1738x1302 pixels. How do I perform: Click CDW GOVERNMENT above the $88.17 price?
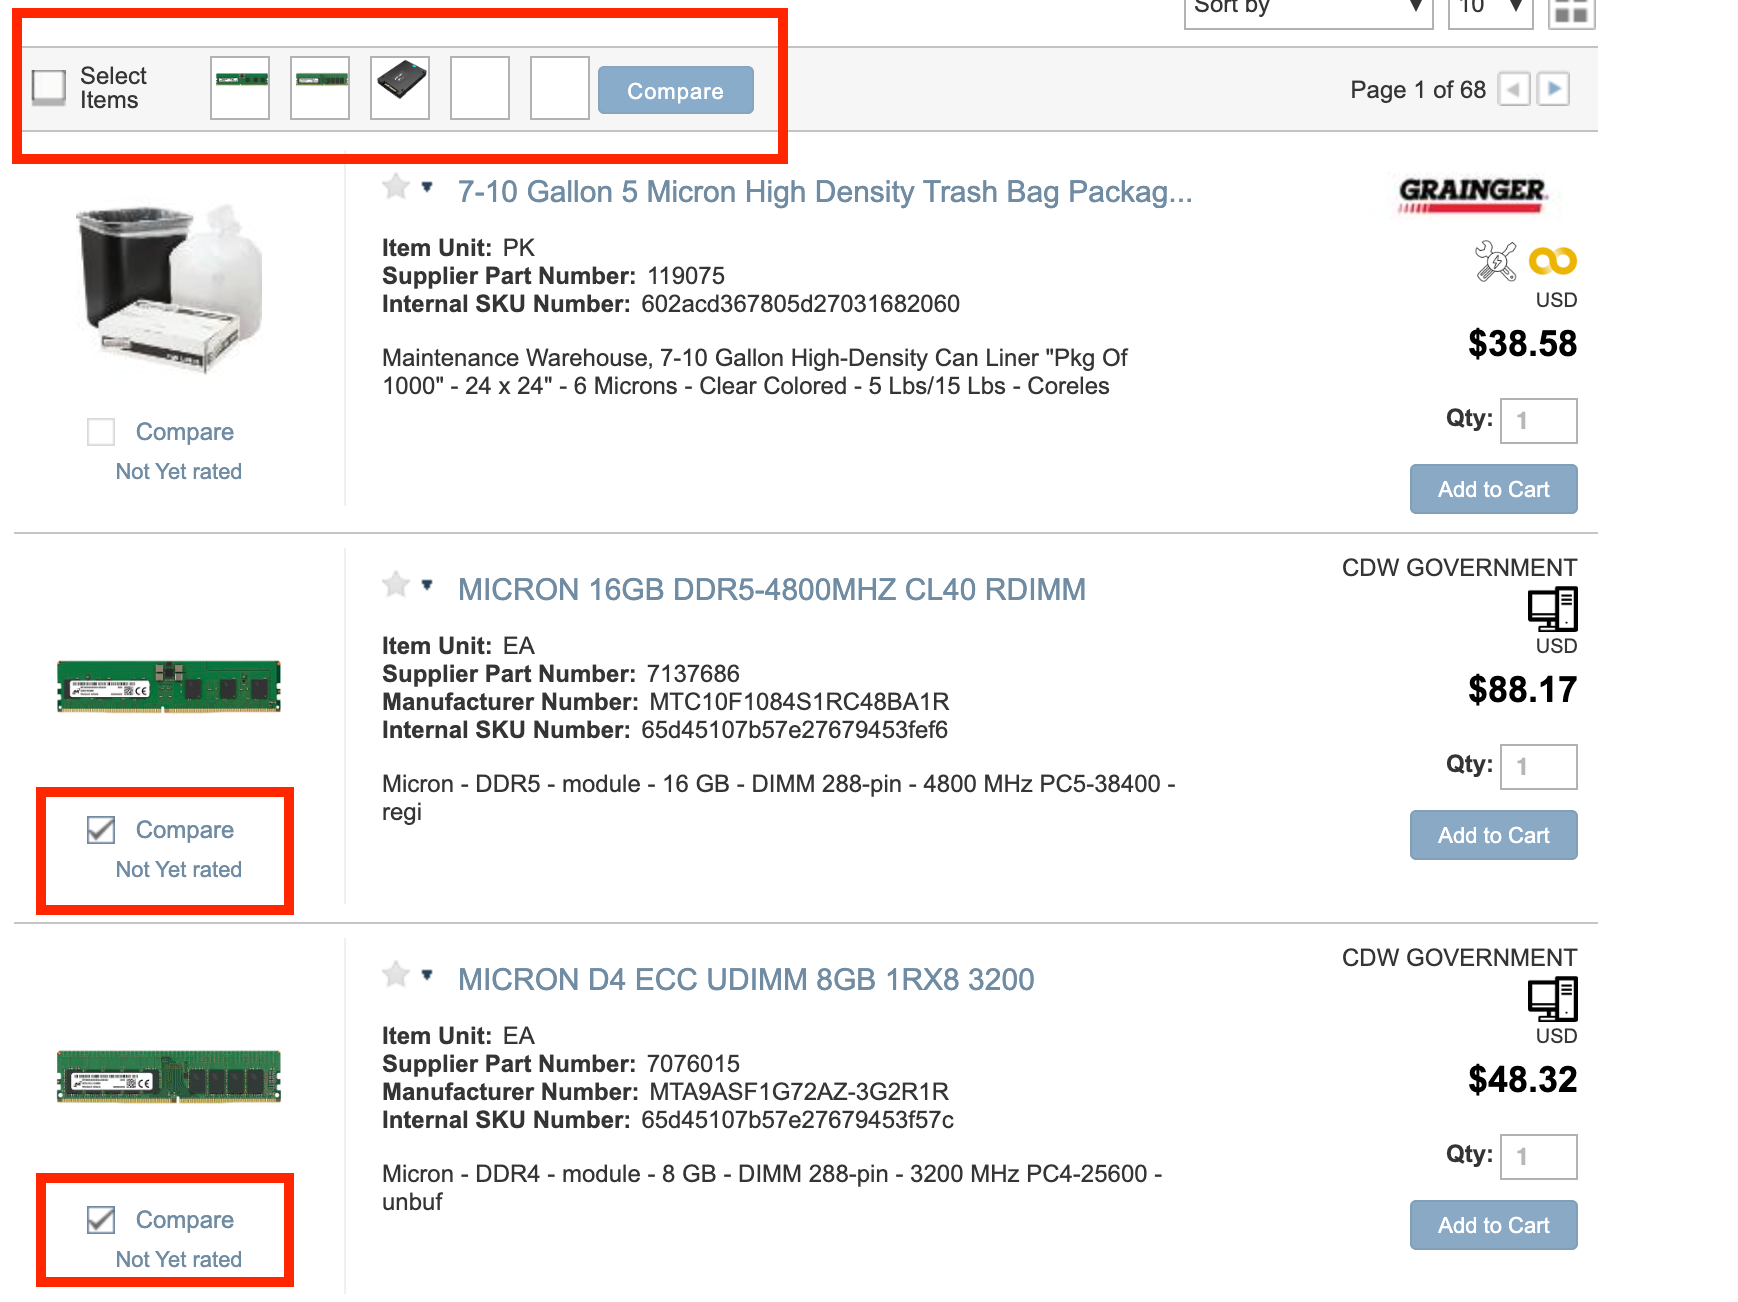coord(1459,568)
